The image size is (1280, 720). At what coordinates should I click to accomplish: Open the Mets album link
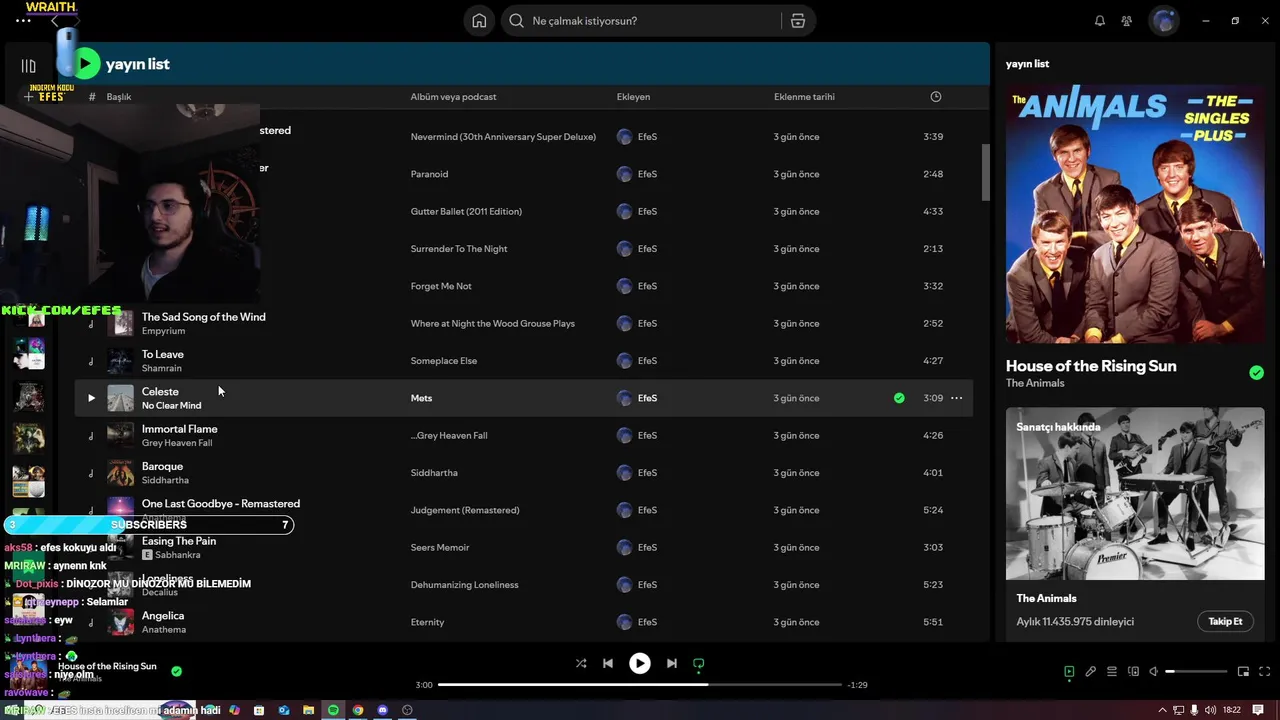pos(421,398)
